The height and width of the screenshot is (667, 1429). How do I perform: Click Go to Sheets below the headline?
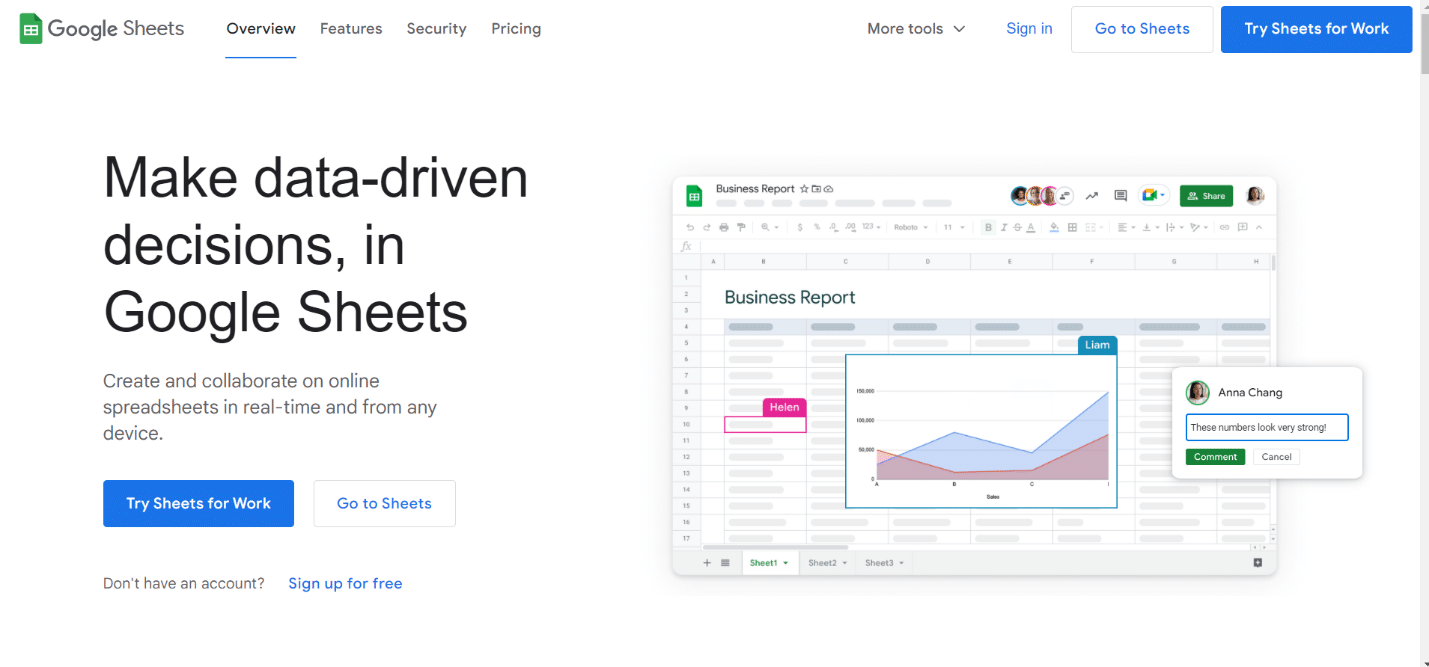click(x=384, y=503)
